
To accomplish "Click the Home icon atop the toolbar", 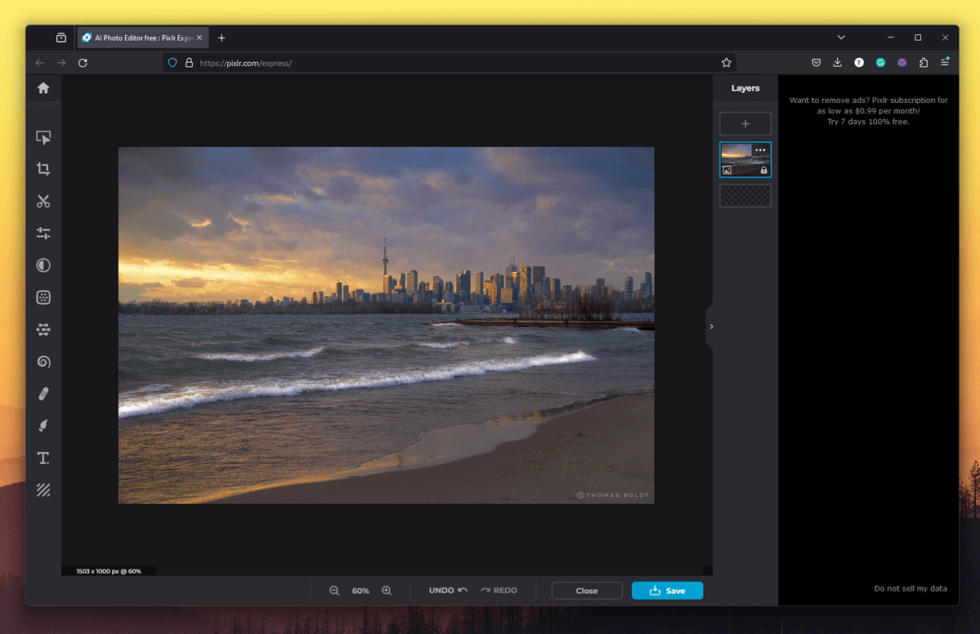I will [44, 87].
